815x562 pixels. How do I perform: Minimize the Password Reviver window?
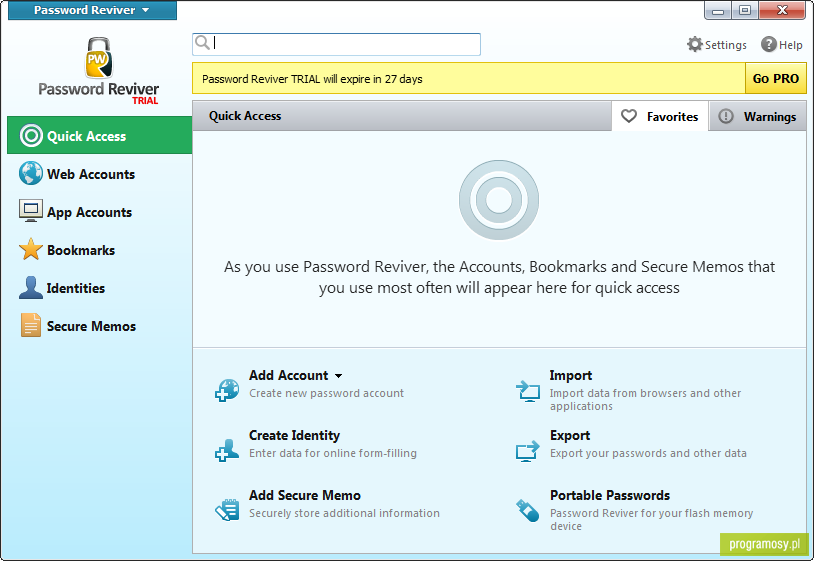(x=718, y=10)
